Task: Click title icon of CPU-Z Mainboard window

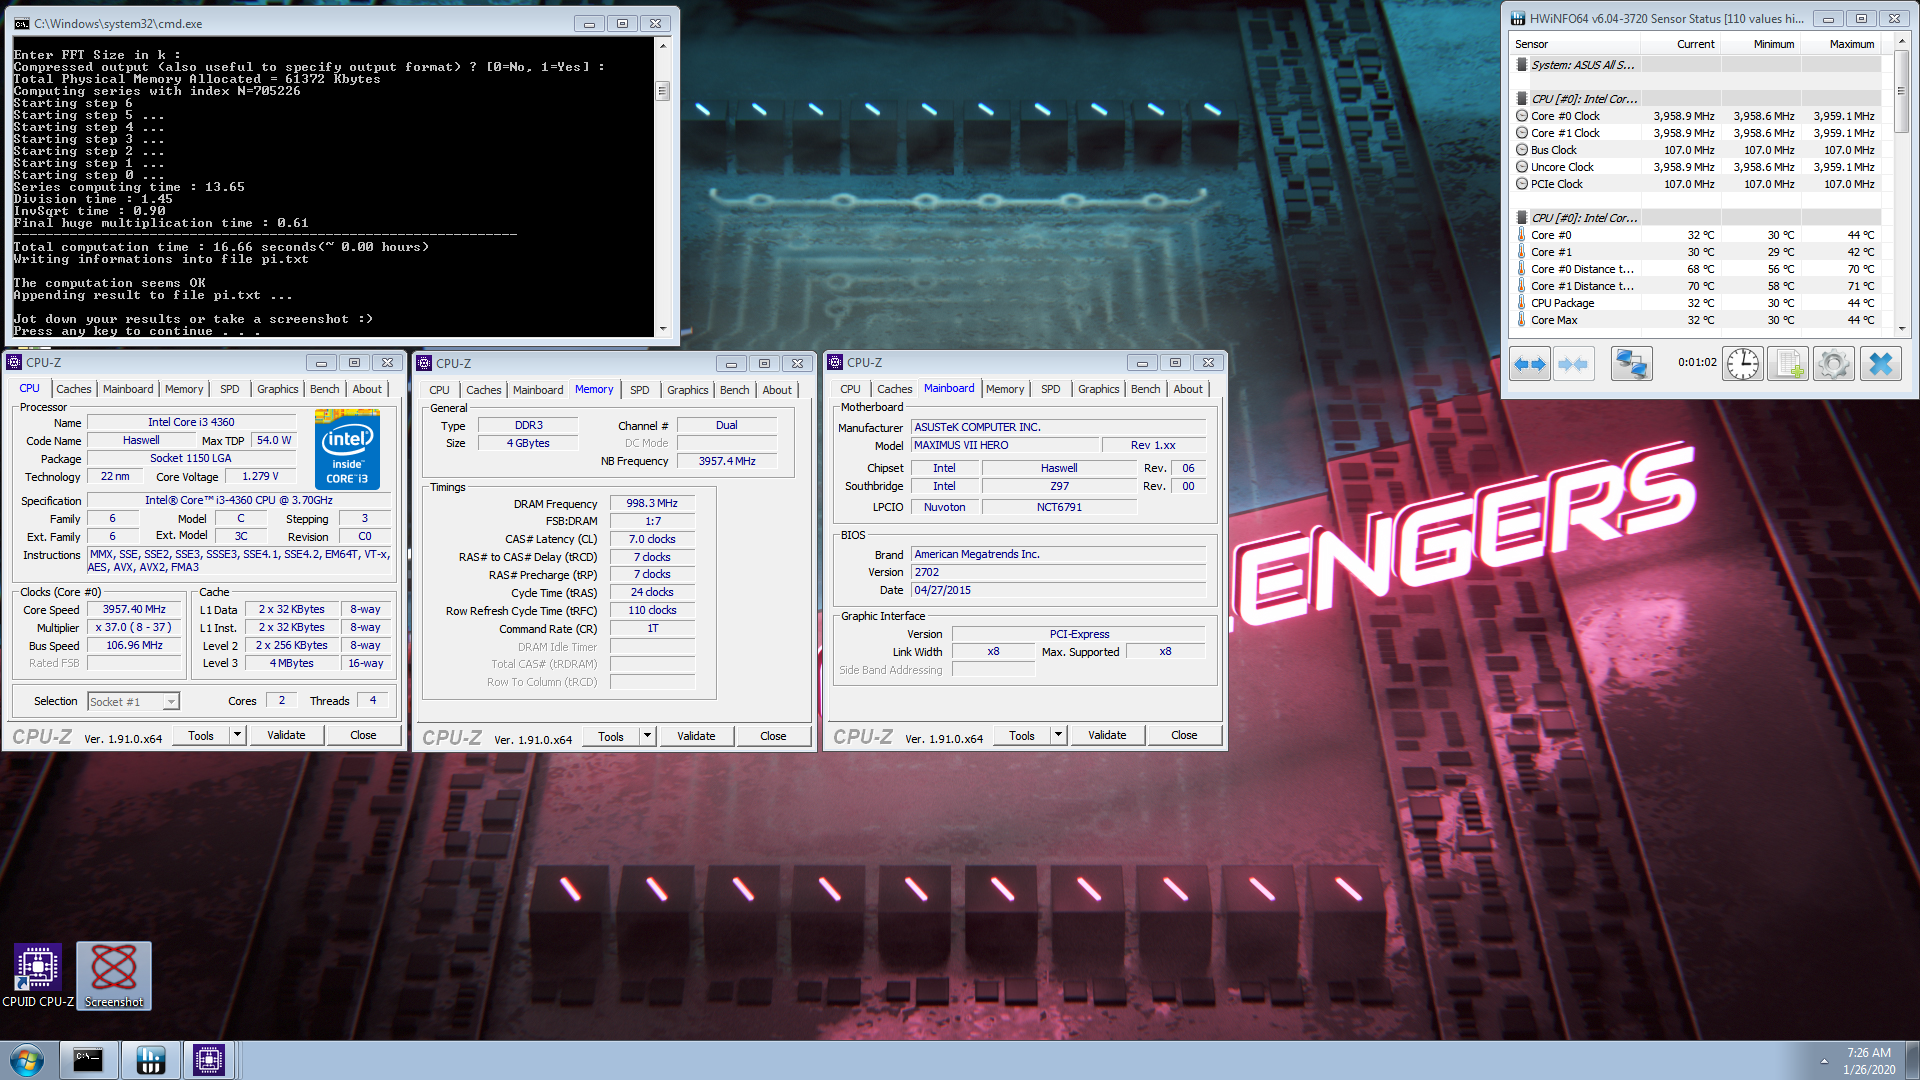Action: pos(836,362)
